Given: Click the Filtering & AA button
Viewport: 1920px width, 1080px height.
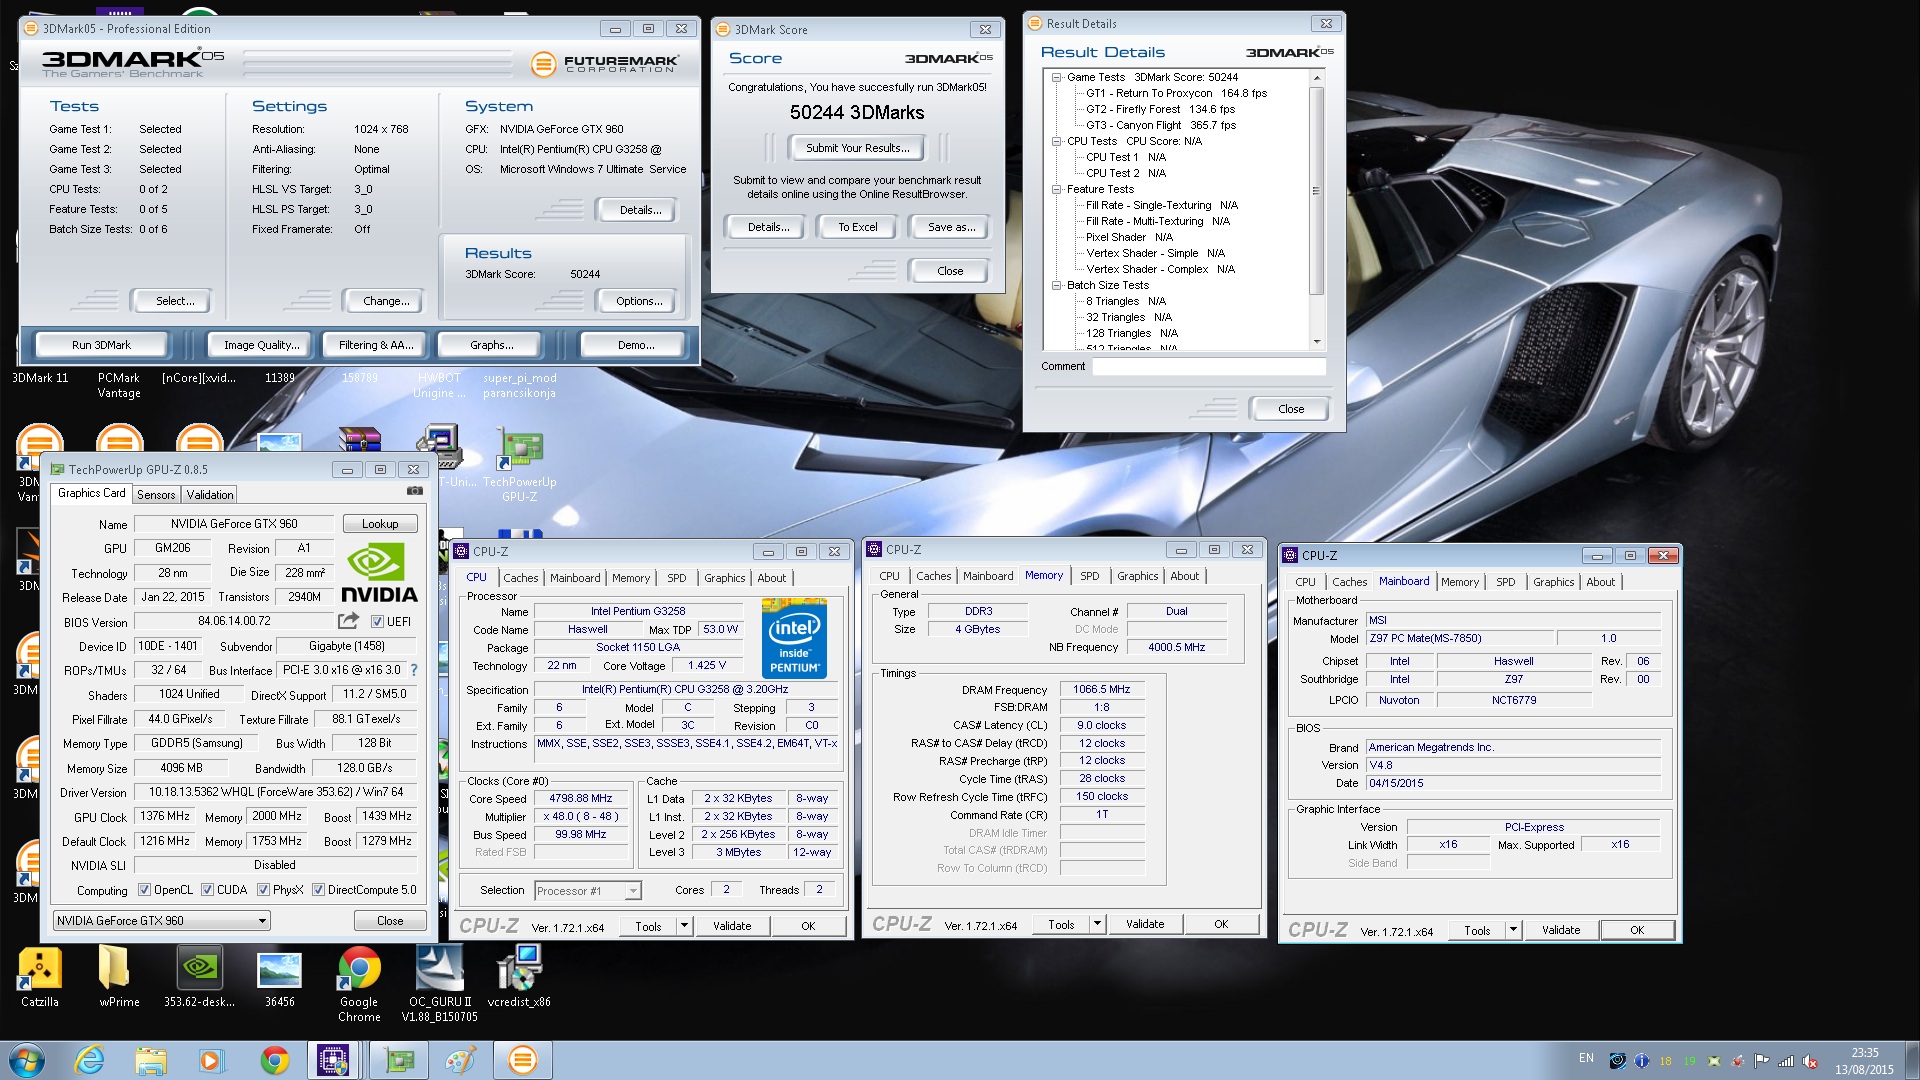Looking at the screenshot, I should (376, 345).
